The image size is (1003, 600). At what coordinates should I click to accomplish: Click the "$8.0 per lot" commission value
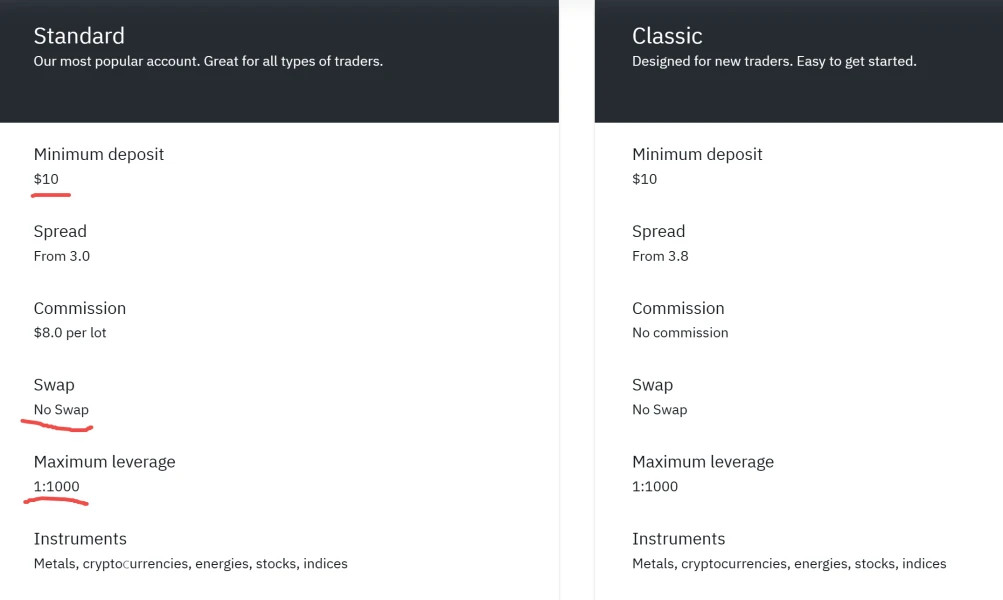point(70,333)
